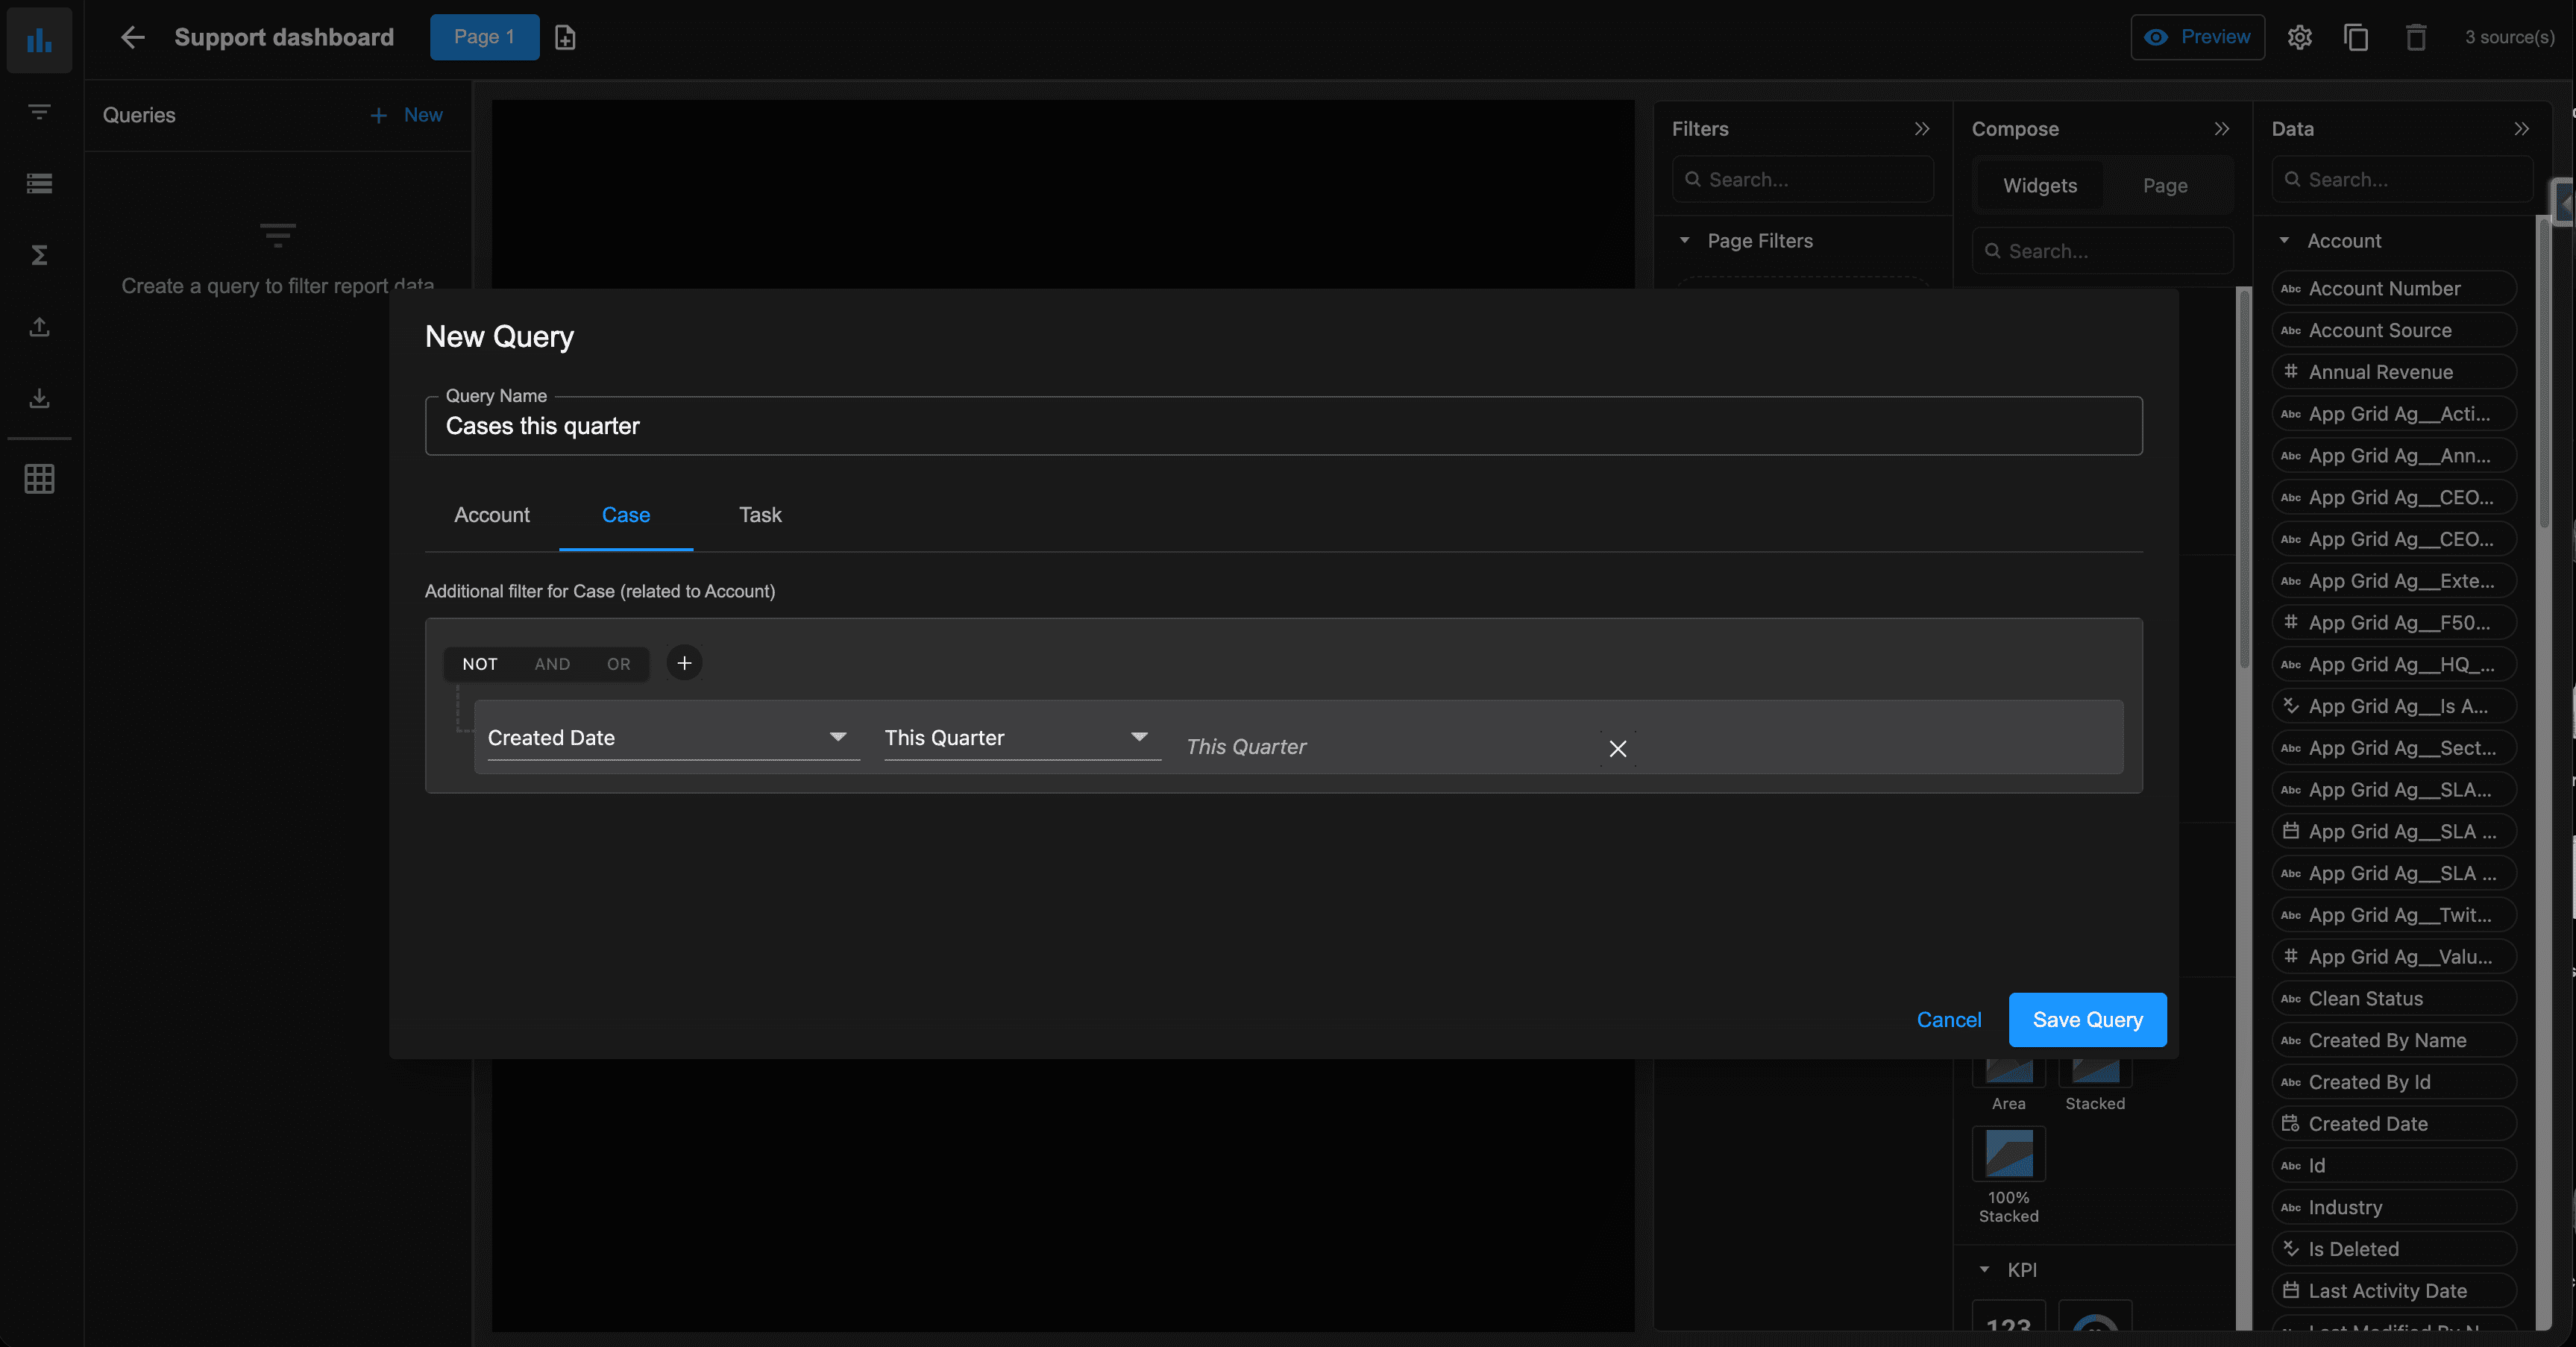
Task: Switch to the Account tab
Action: pyautogui.click(x=491, y=515)
